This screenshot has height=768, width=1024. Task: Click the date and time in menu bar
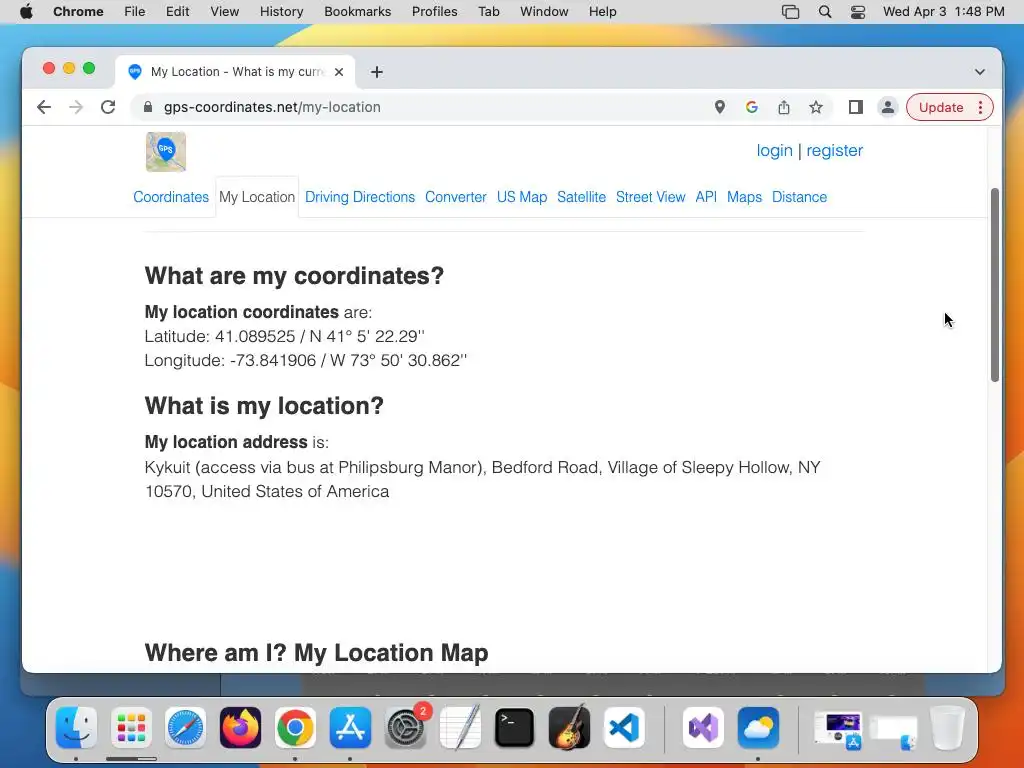[x=944, y=12]
